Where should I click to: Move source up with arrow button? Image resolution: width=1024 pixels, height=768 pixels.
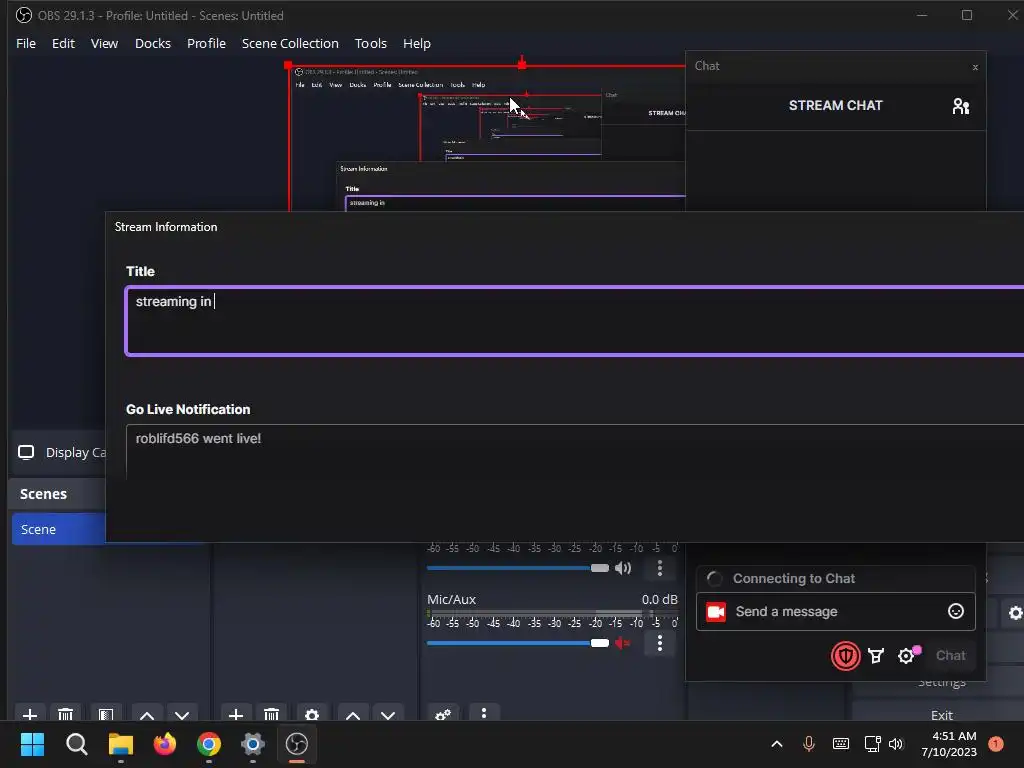coord(353,714)
